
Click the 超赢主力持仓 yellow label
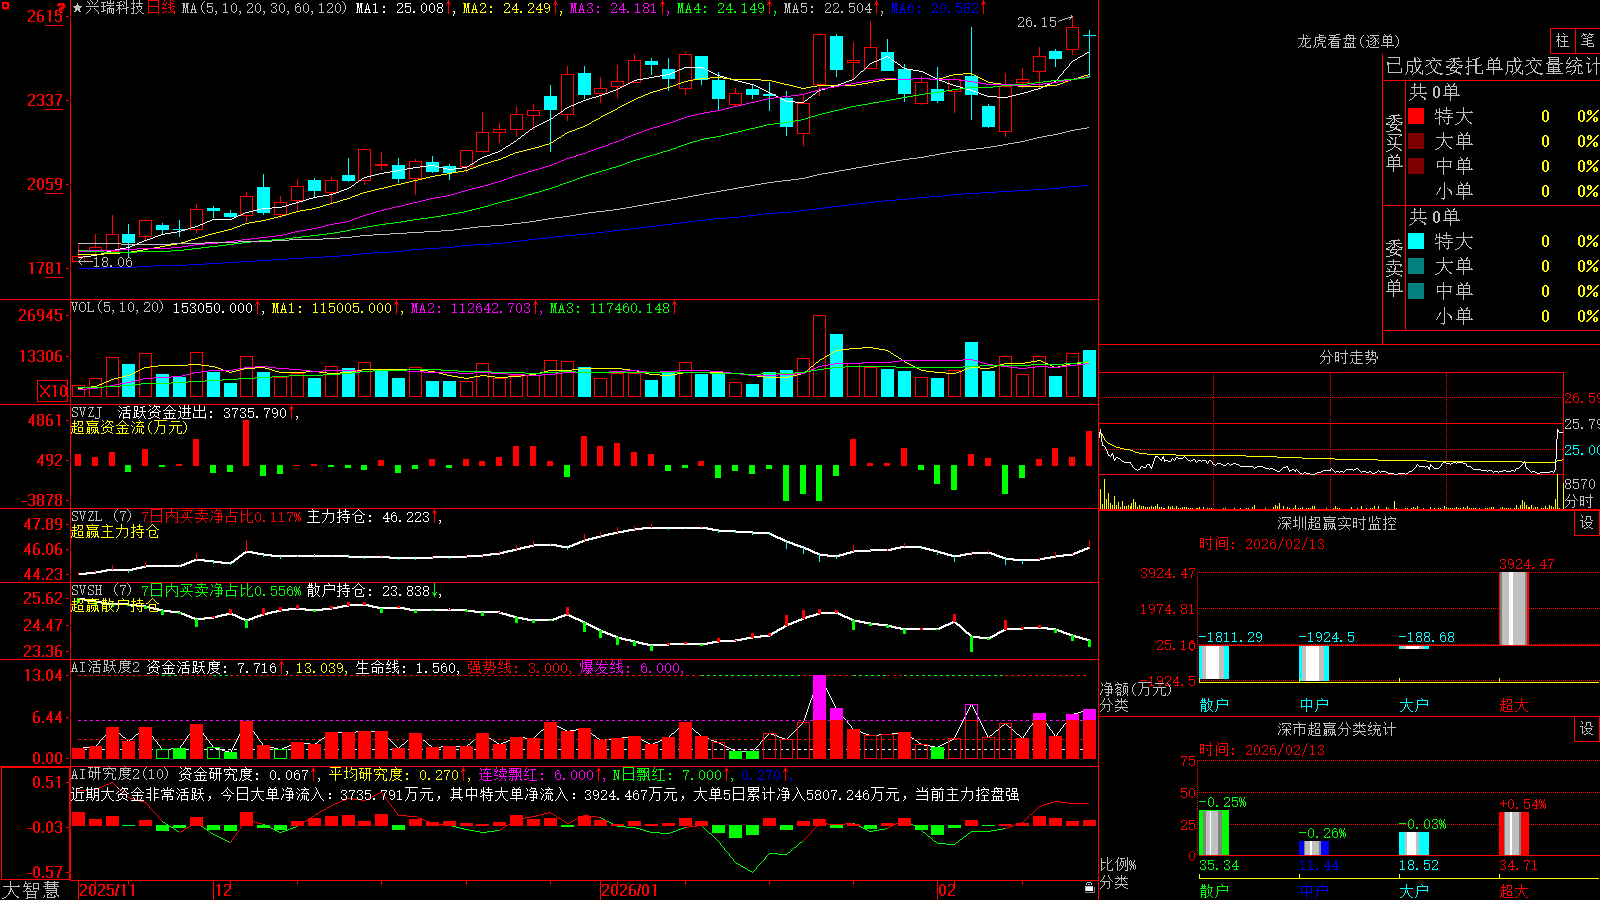[x=115, y=531]
